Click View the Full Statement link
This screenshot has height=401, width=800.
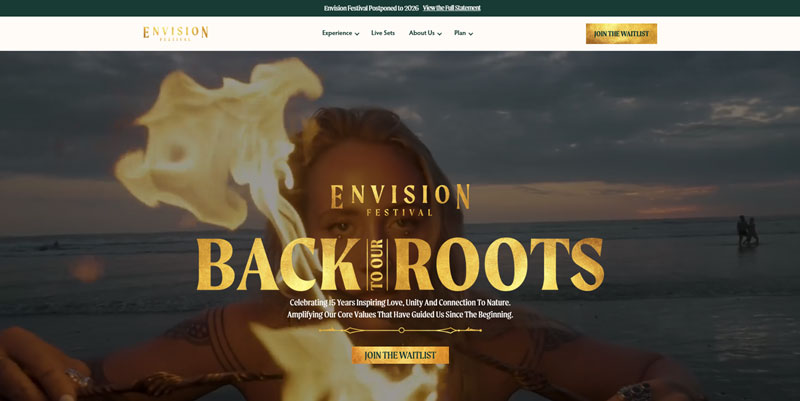click(452, 8)
